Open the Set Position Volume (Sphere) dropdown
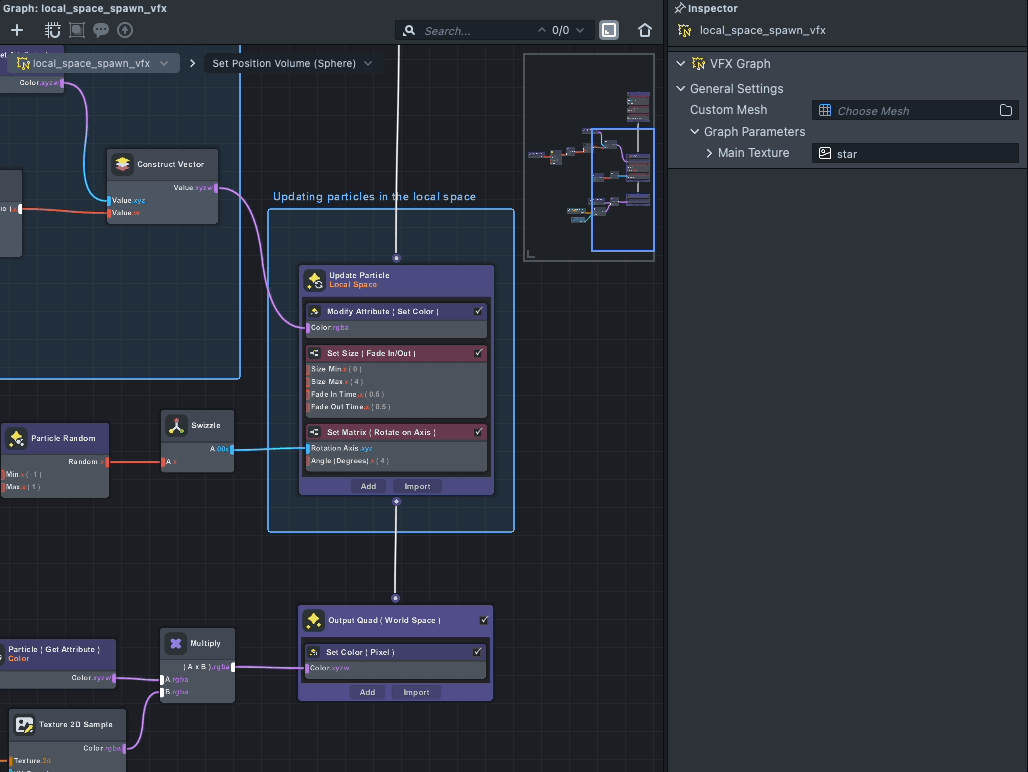This screenshot has width=1028, height=772. click(x=368, y=63)
